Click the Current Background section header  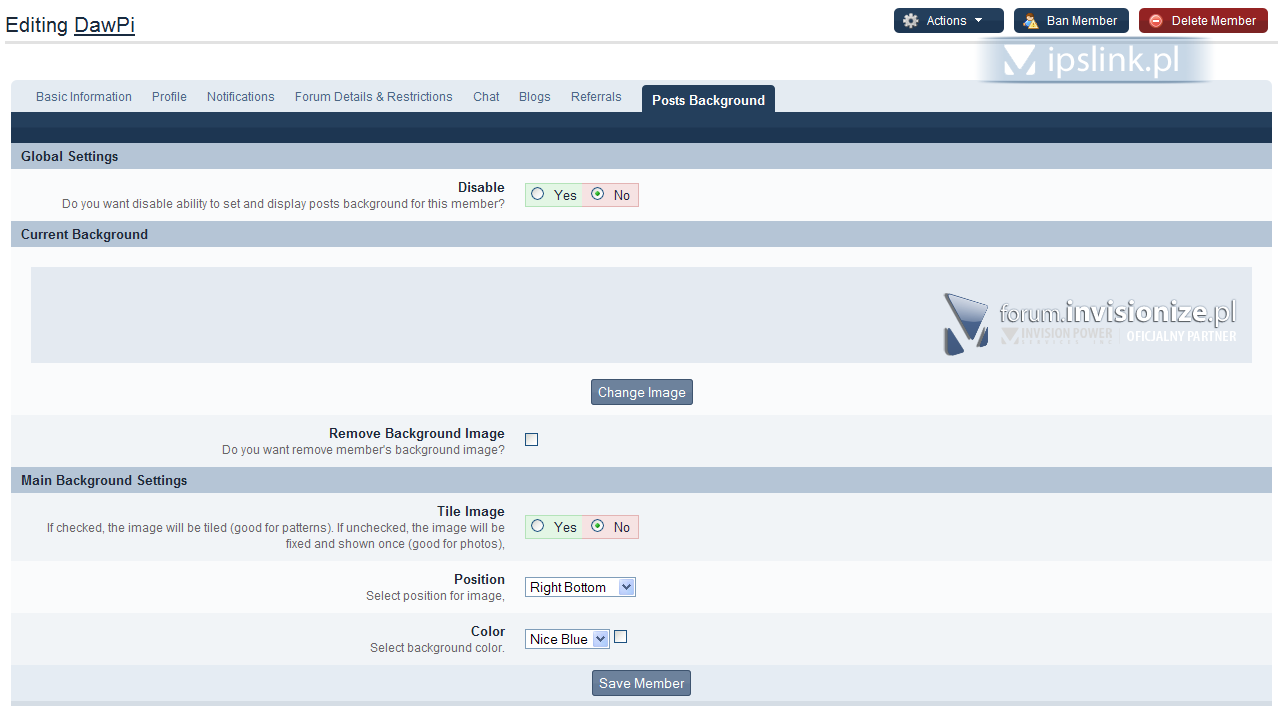(x=641, y=234)
